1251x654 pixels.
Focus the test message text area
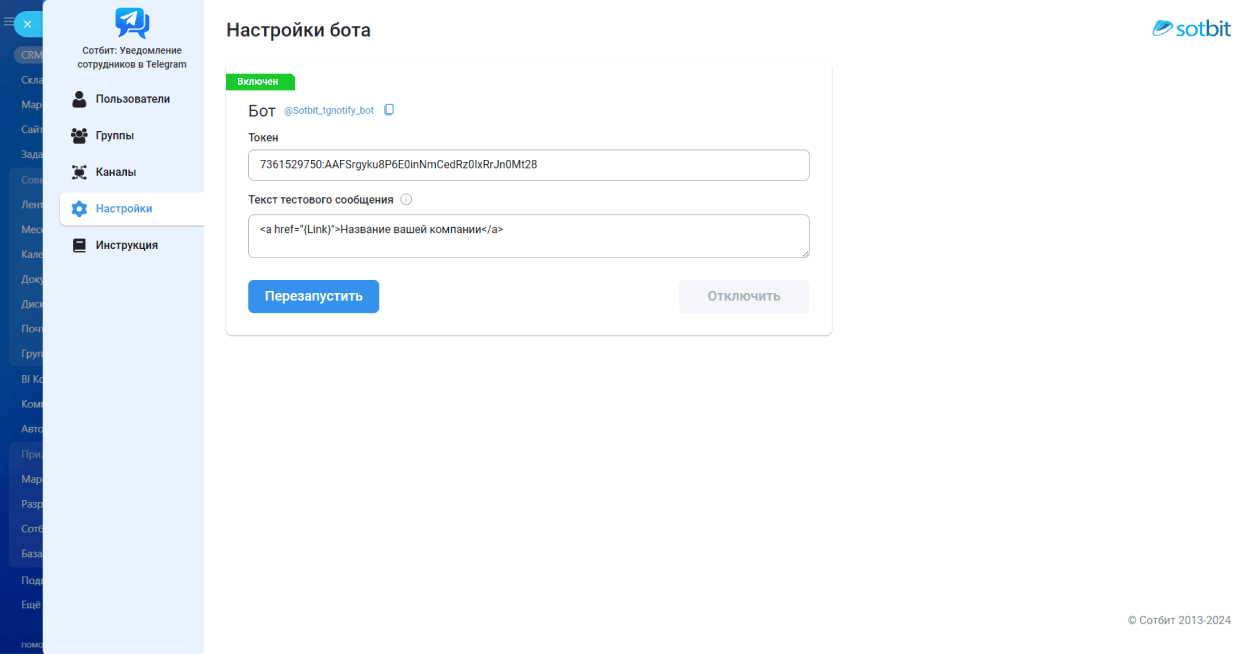tap(528, 236)
